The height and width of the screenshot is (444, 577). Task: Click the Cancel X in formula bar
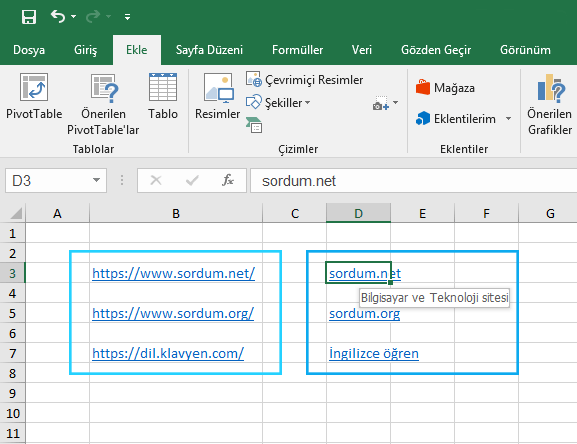(x=156, y=180)
